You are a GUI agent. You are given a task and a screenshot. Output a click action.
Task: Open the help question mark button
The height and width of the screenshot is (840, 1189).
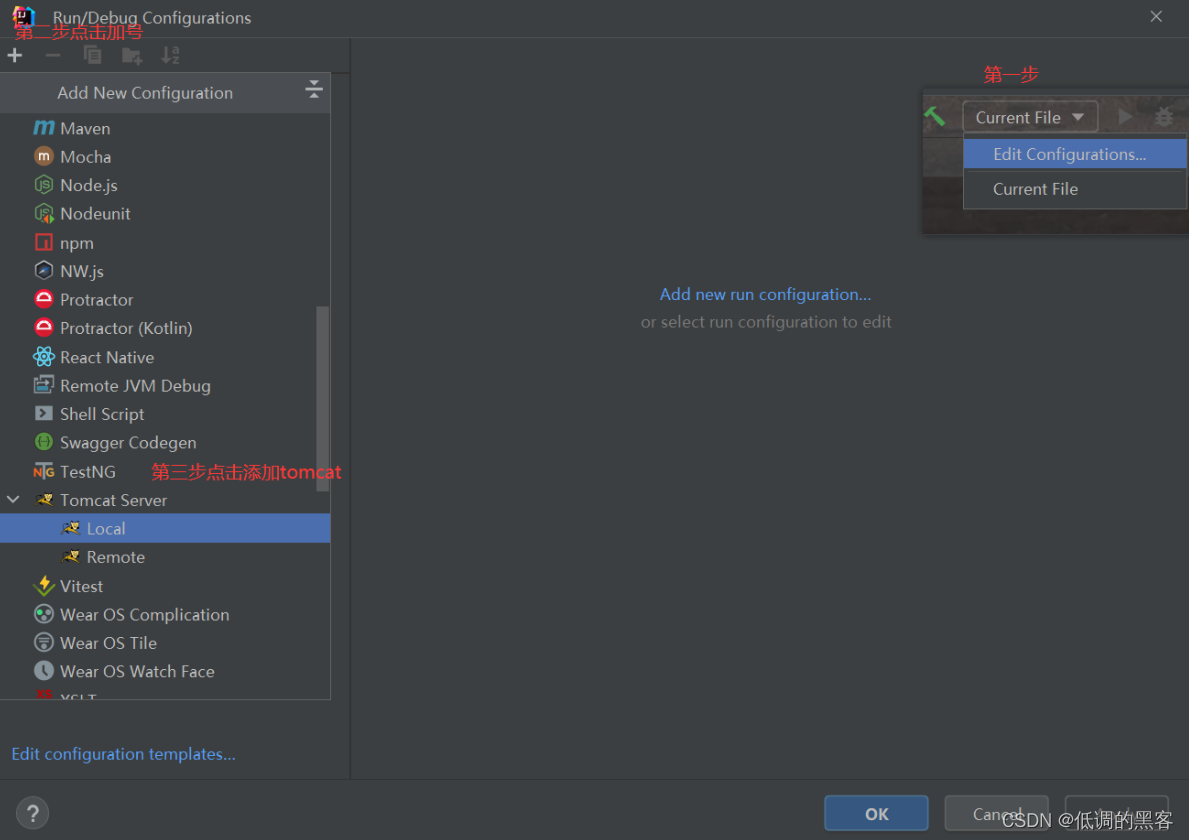tap(33, 813)
